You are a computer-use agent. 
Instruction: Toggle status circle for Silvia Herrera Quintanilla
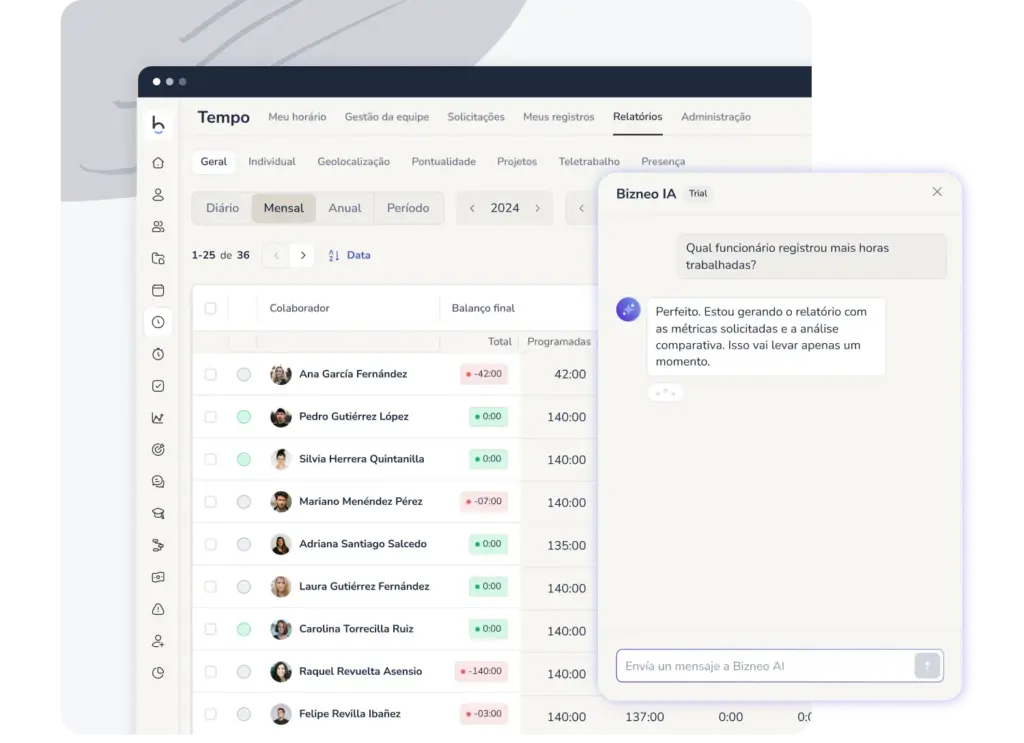coord(244,459)
